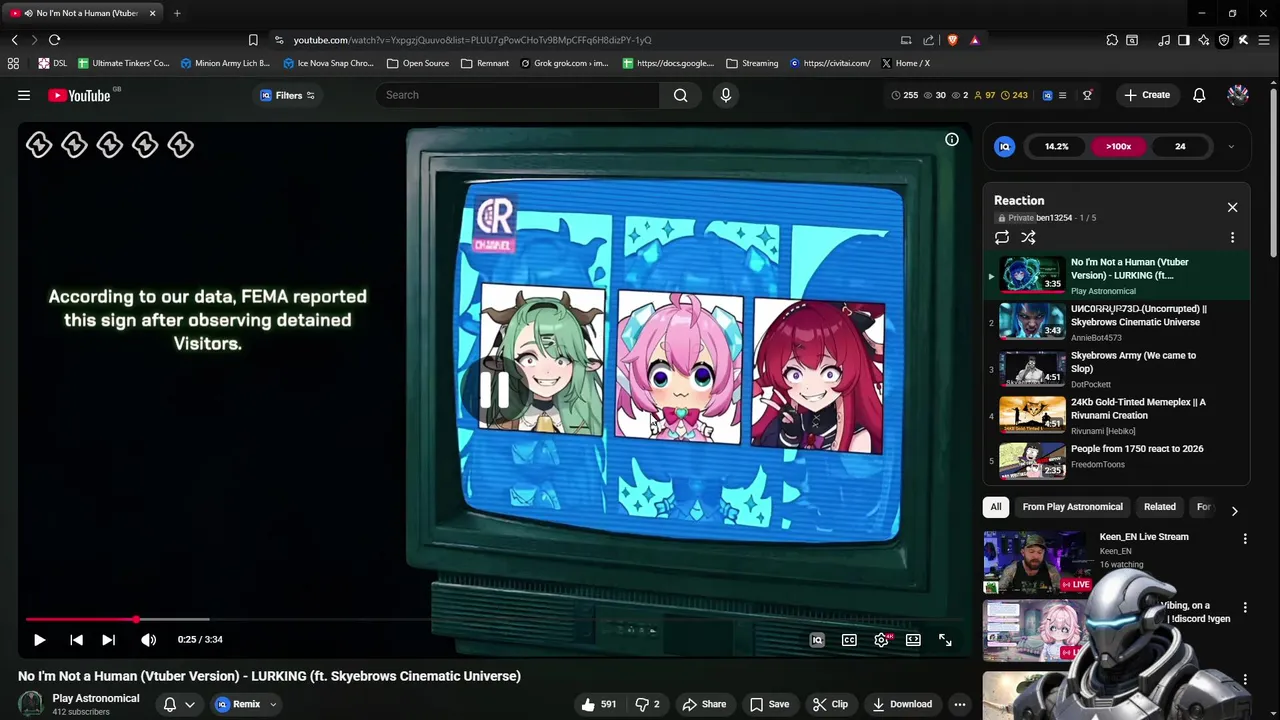Open more actions three-dot menu below video
The height and width of the screenshot is (720, 1280).
point(960,704)
